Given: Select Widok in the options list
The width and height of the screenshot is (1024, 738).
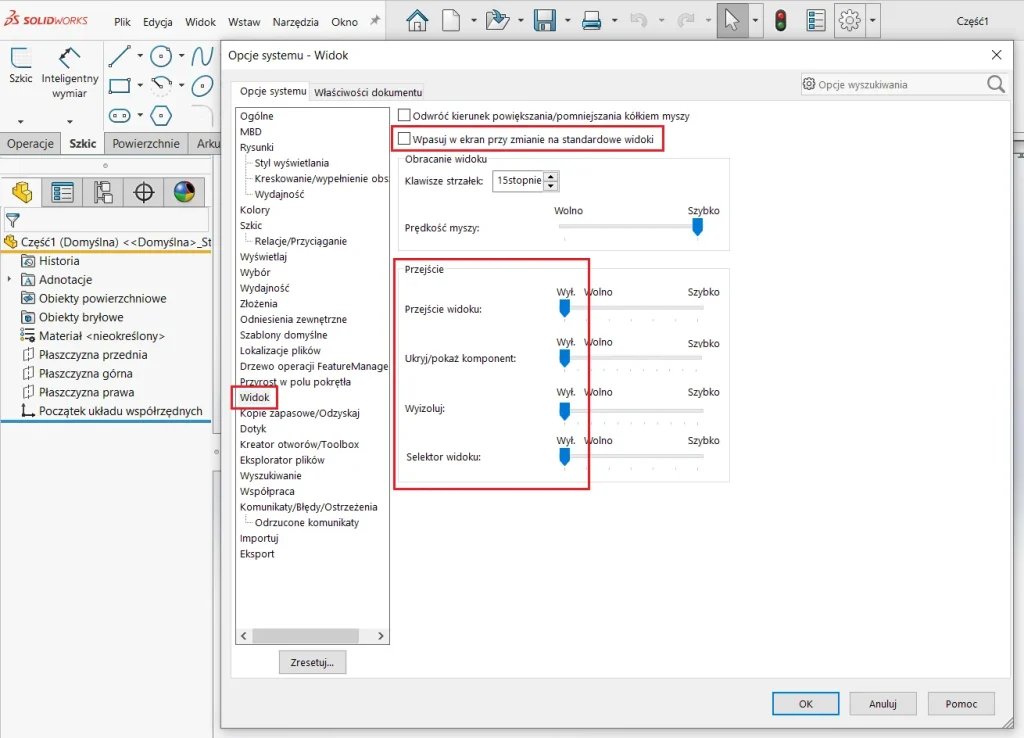Looking at the screenshot, I should click(x=254, y=397).
